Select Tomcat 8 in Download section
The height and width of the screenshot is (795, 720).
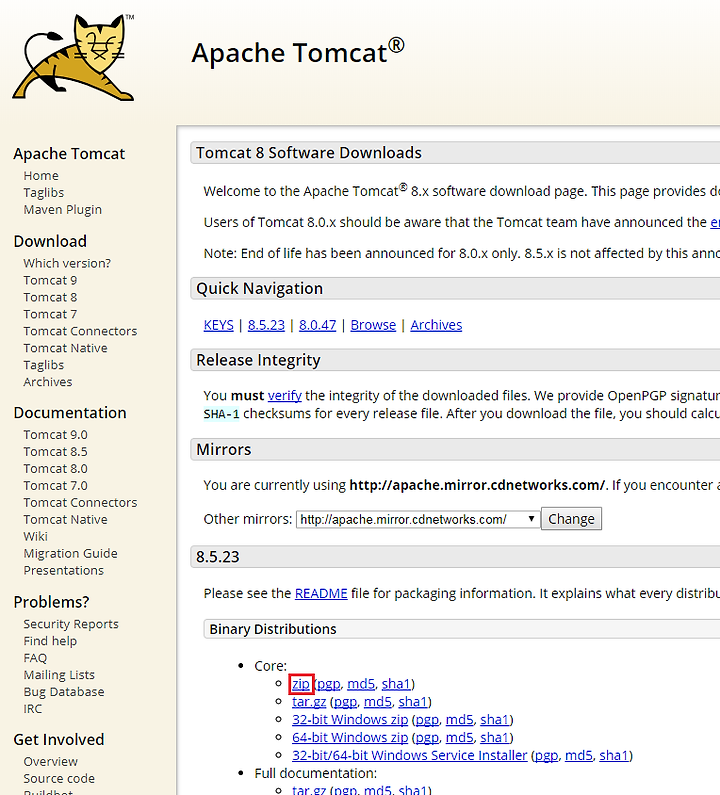50,297
